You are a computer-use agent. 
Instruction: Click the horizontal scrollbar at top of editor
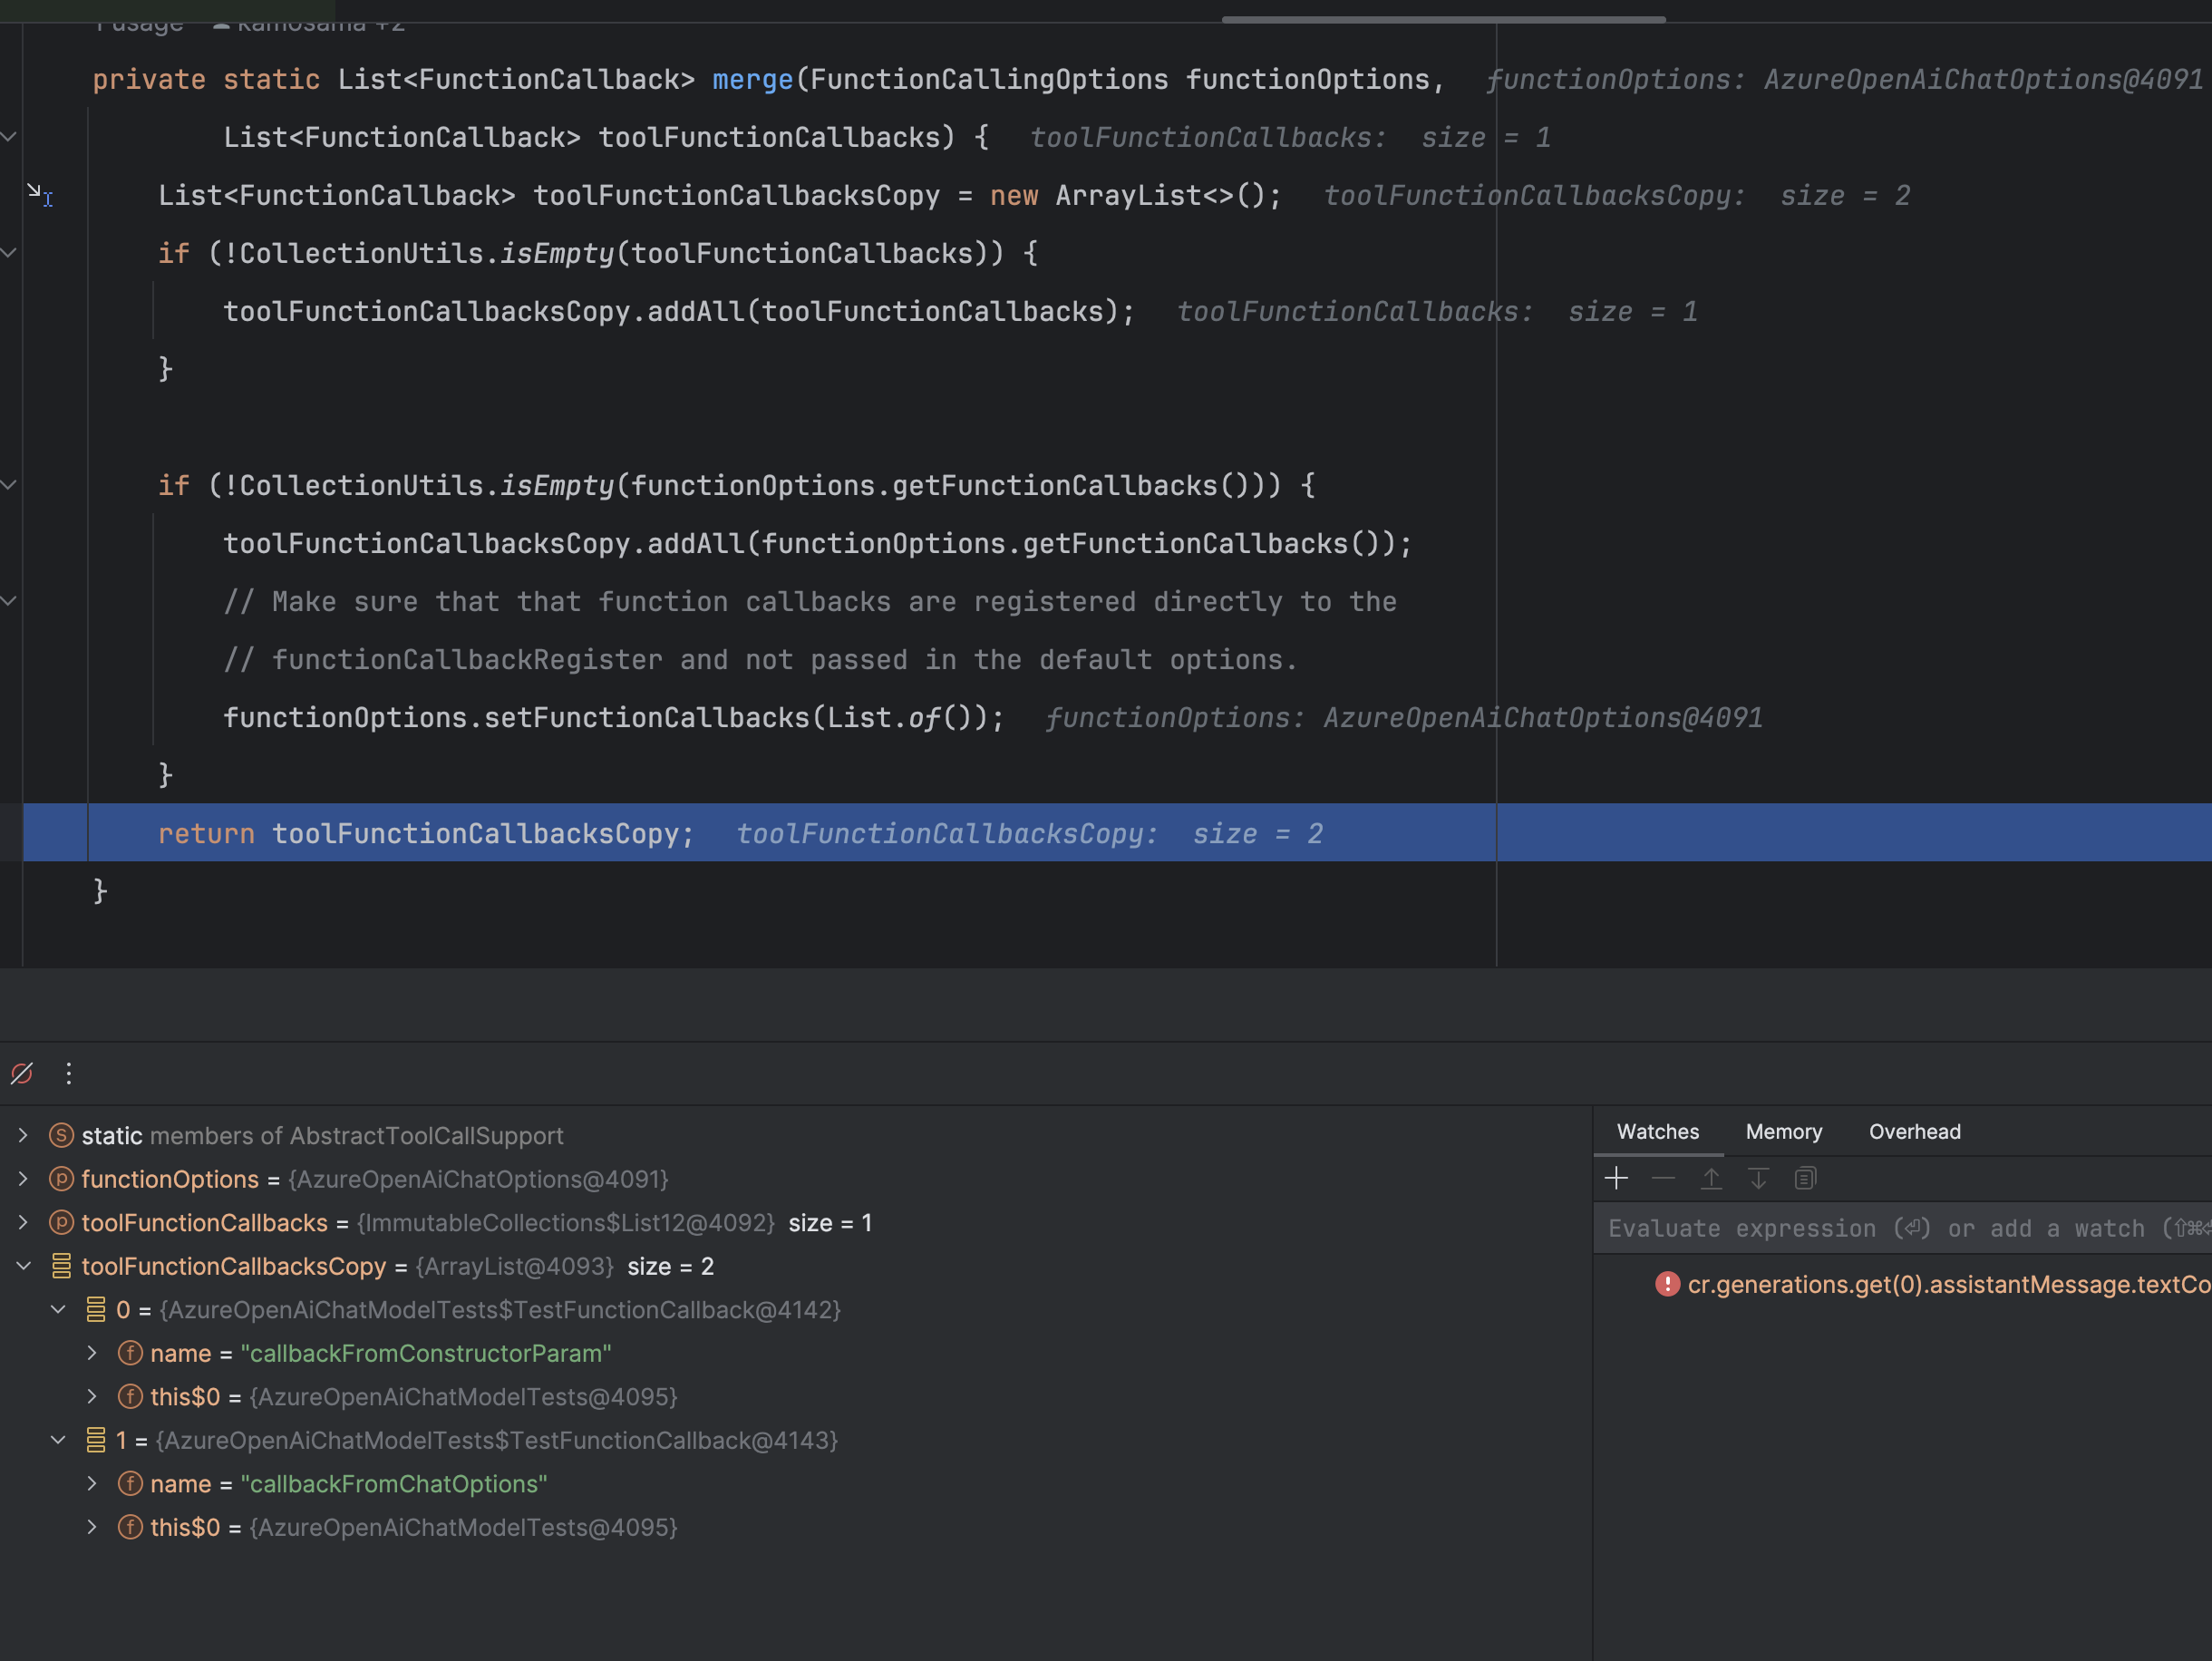click(1443, 18)
